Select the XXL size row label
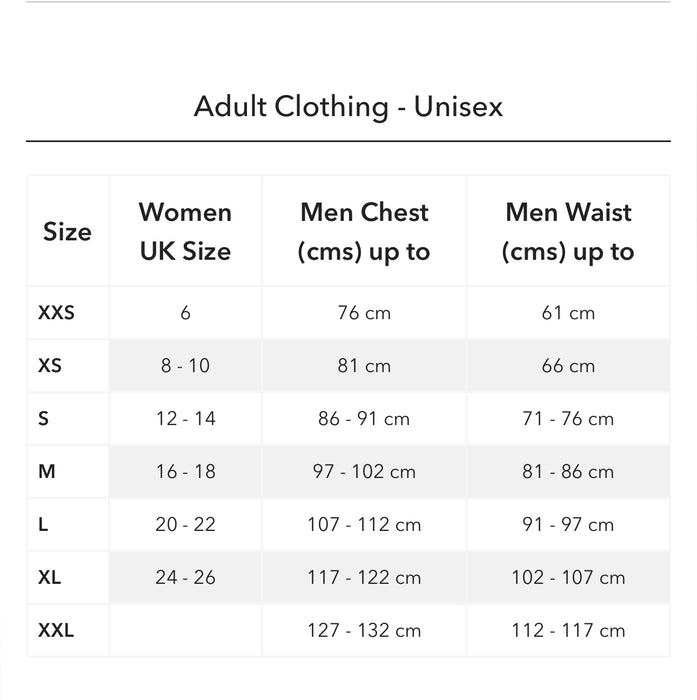 56,631
